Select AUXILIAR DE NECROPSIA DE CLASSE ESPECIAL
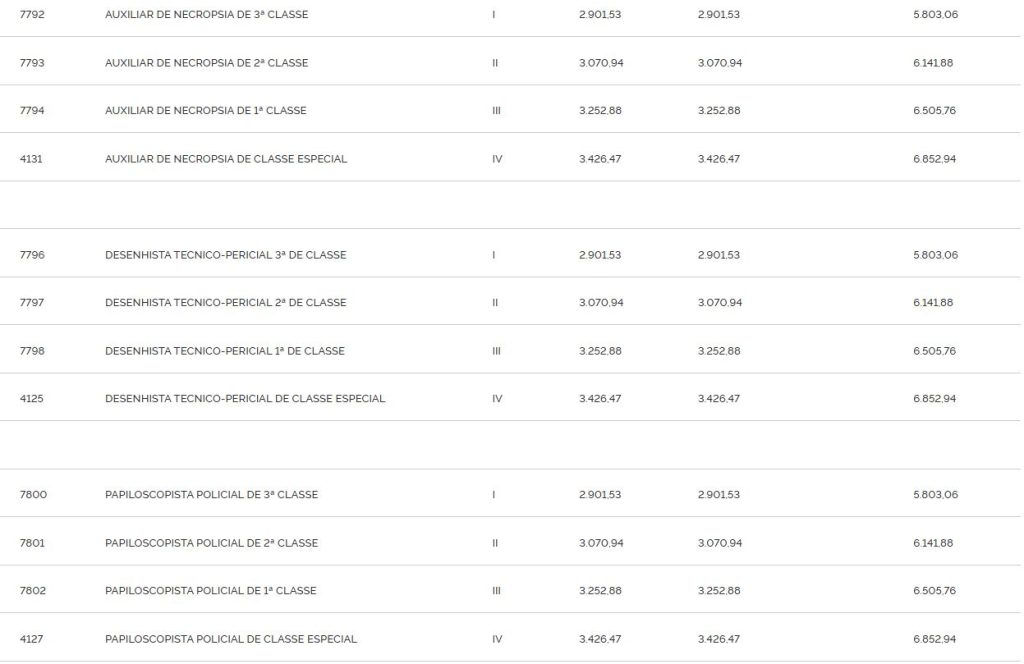 coord(226,159)
